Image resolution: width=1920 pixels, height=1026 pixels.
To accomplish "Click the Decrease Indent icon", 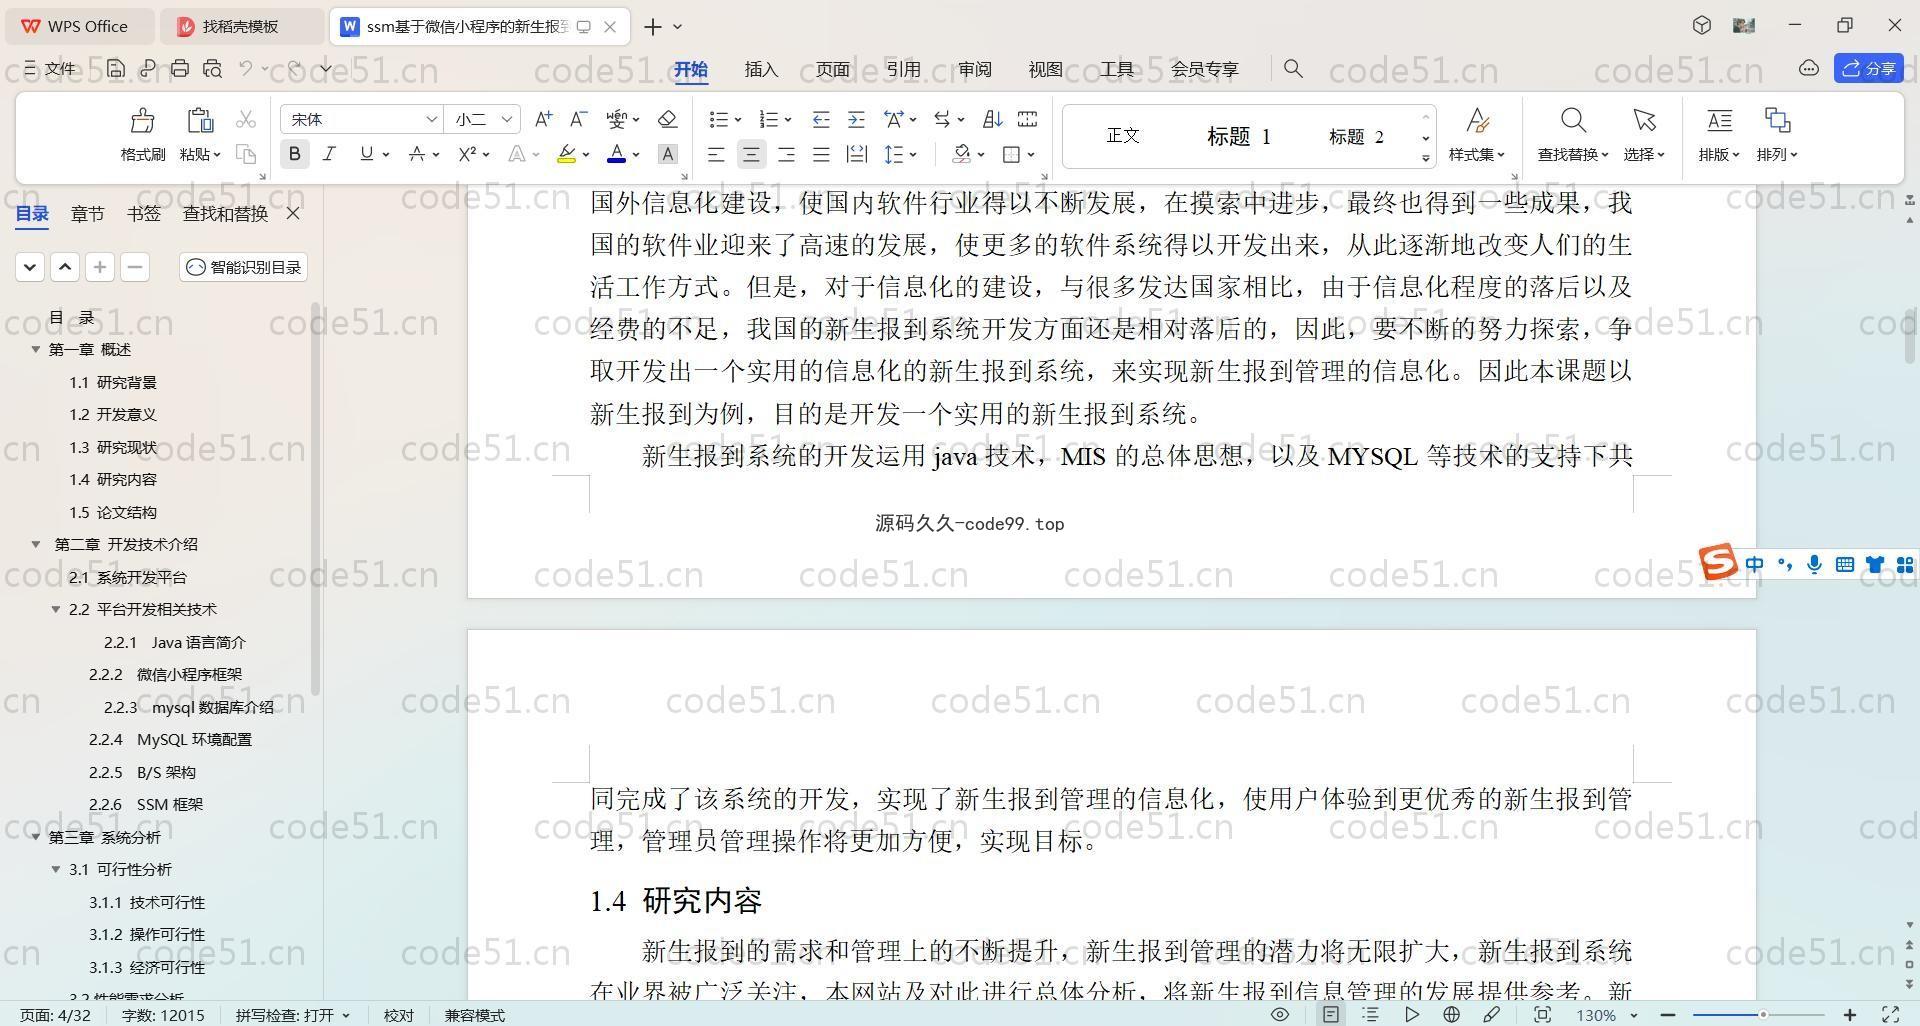I will [821, 119].
